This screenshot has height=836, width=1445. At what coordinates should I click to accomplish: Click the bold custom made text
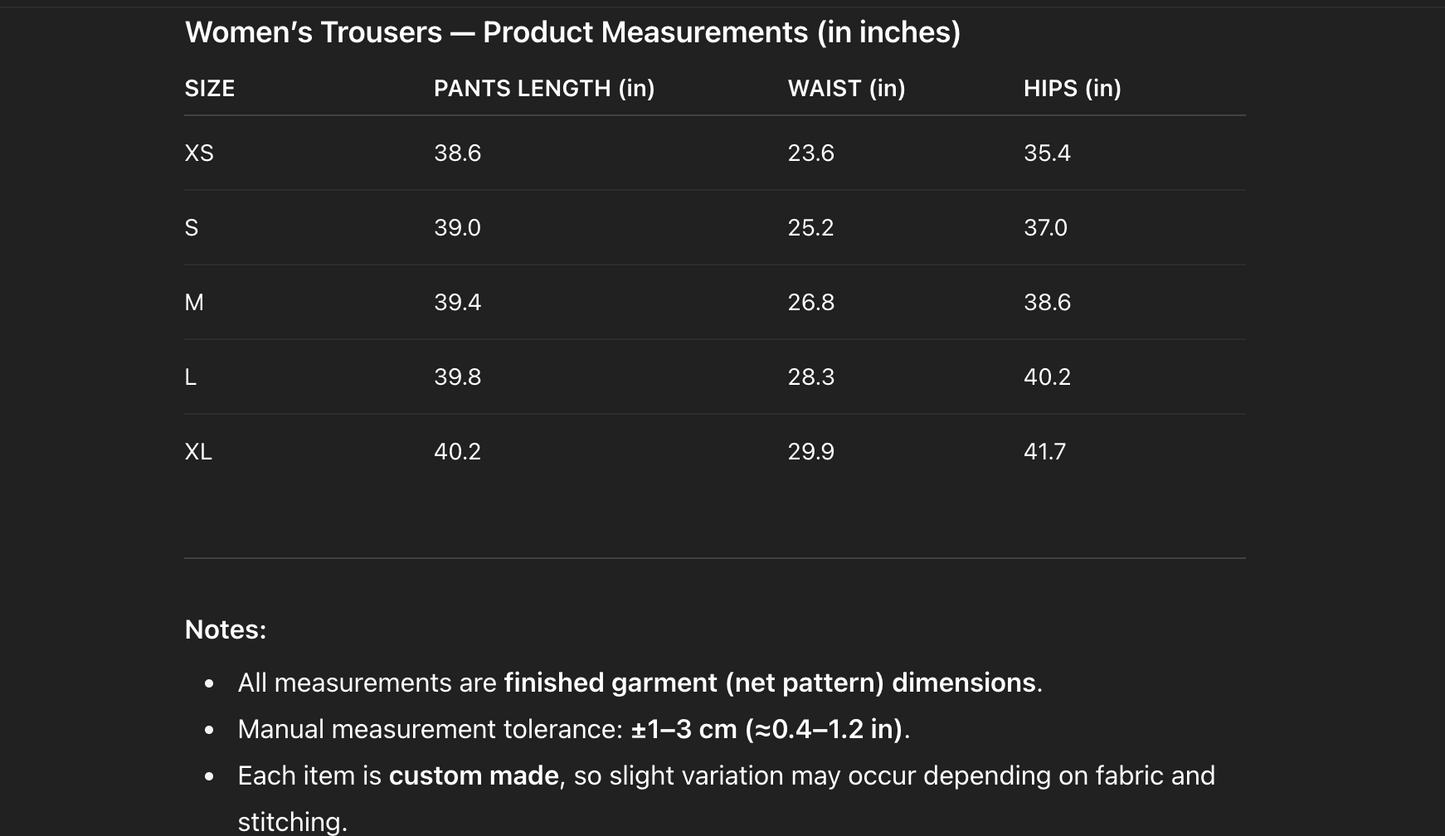coord(473,776)
